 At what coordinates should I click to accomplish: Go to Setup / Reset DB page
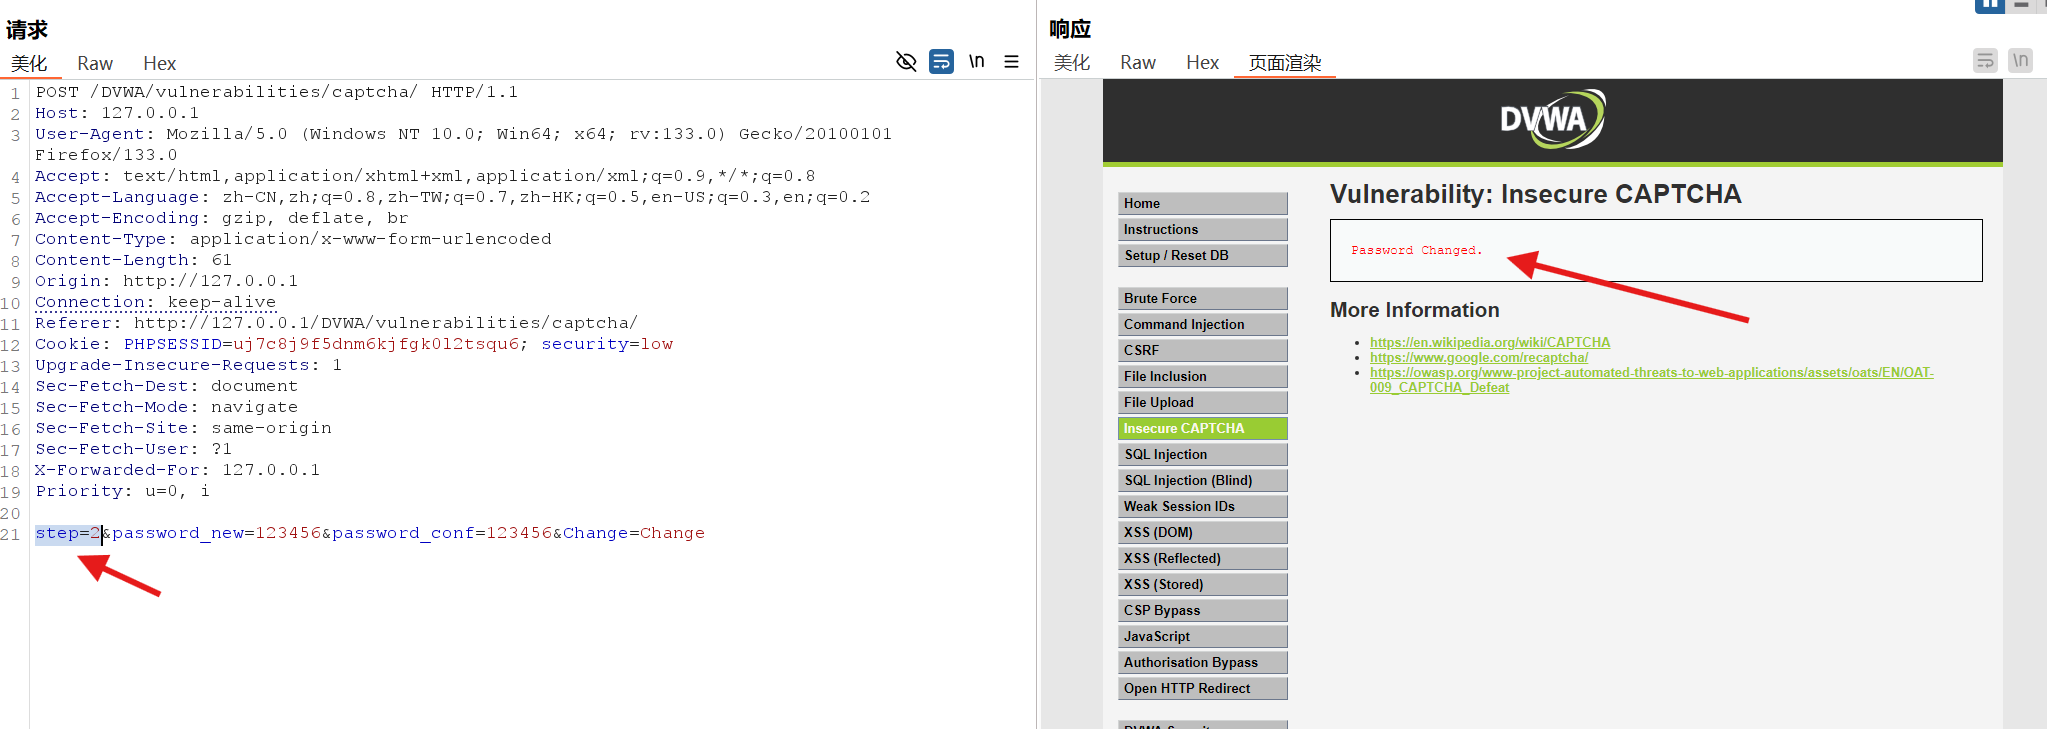click(1202, 255)
